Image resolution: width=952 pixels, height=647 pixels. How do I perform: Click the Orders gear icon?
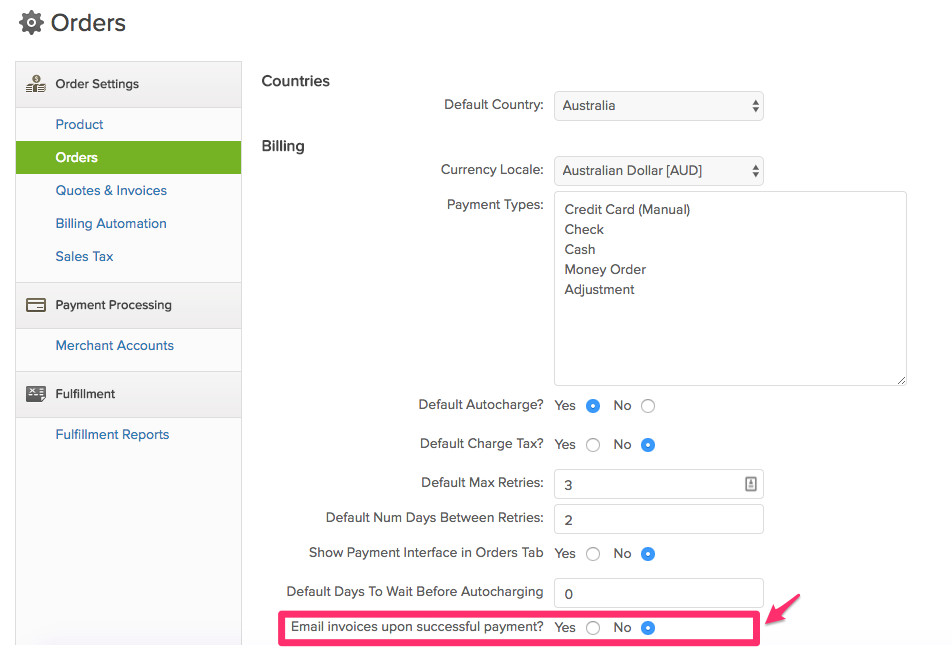point(31,23)
